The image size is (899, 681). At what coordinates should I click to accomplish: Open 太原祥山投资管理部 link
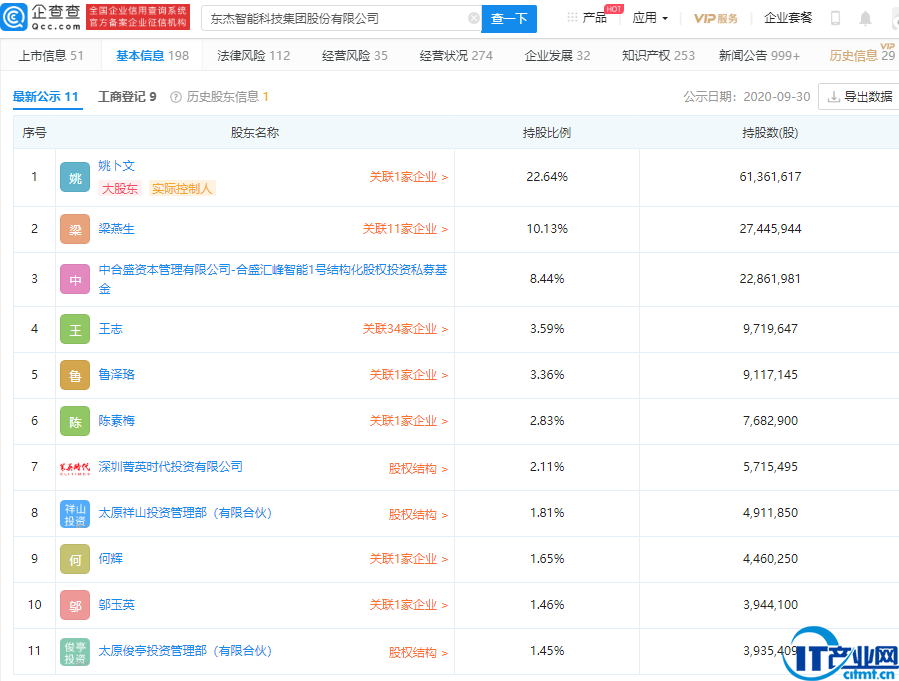point(185,513)
